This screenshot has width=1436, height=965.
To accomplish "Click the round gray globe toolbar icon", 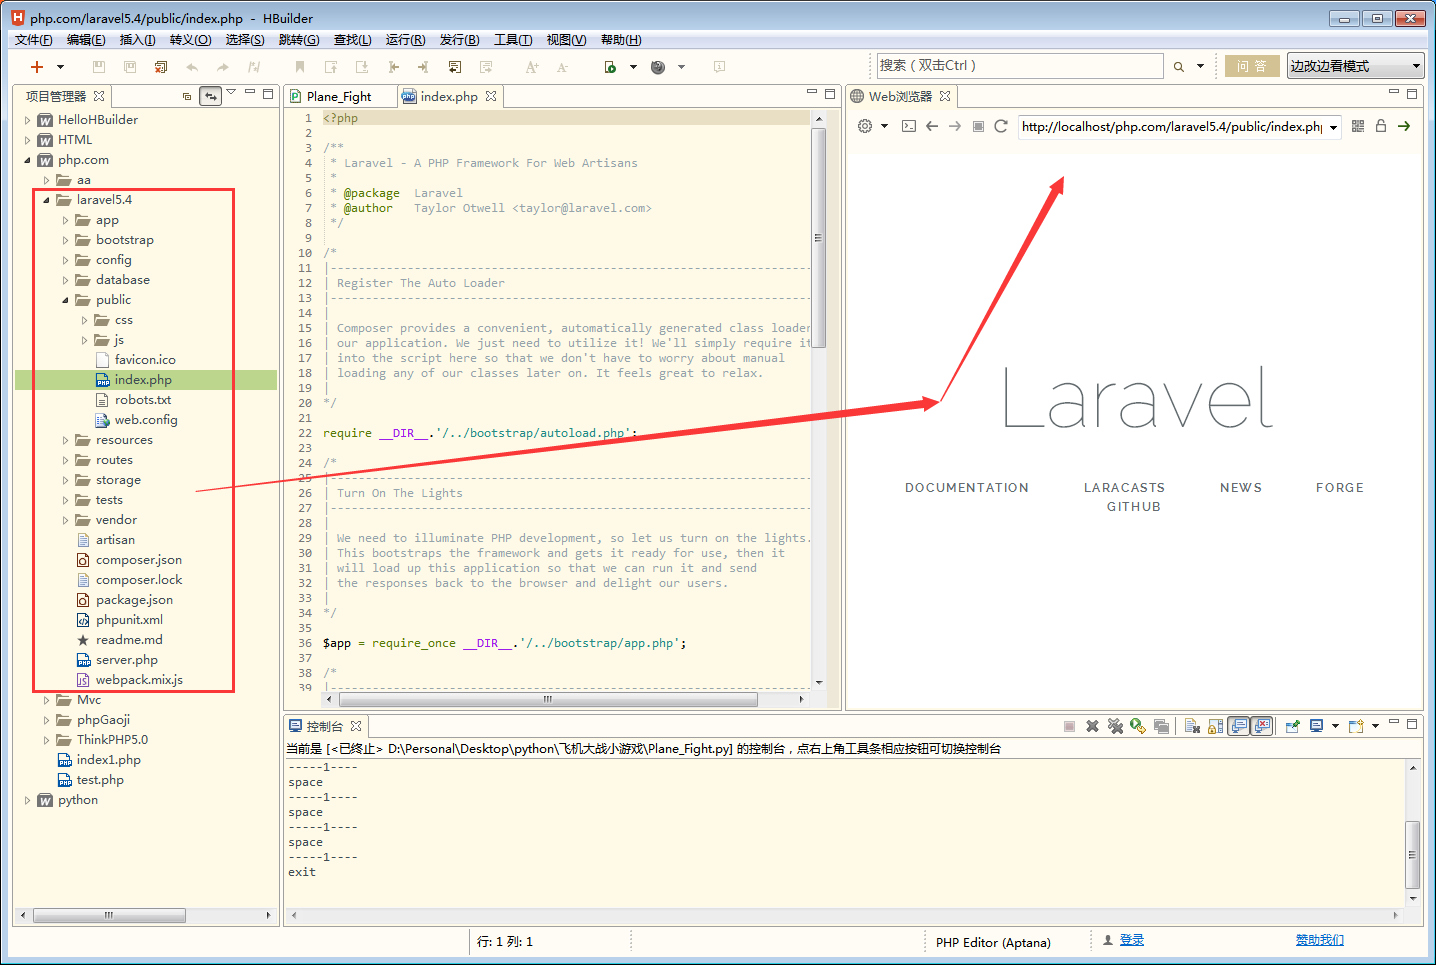I will [x=658, y=67].
